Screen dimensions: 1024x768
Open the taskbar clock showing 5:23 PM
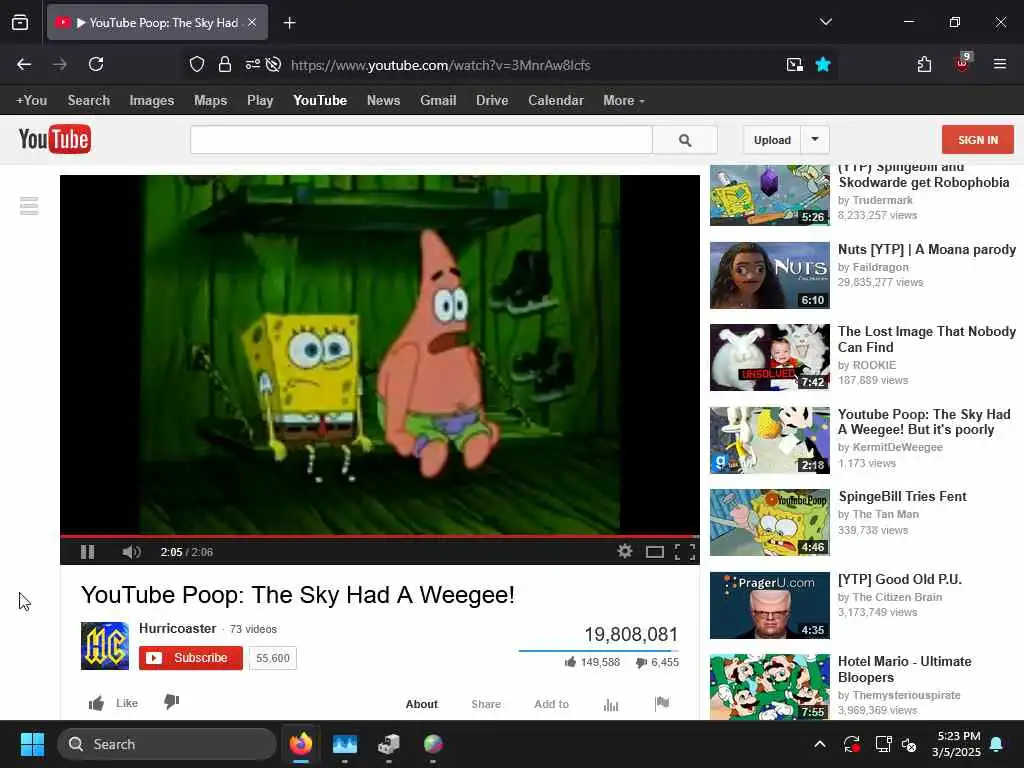tap(956, 744)
